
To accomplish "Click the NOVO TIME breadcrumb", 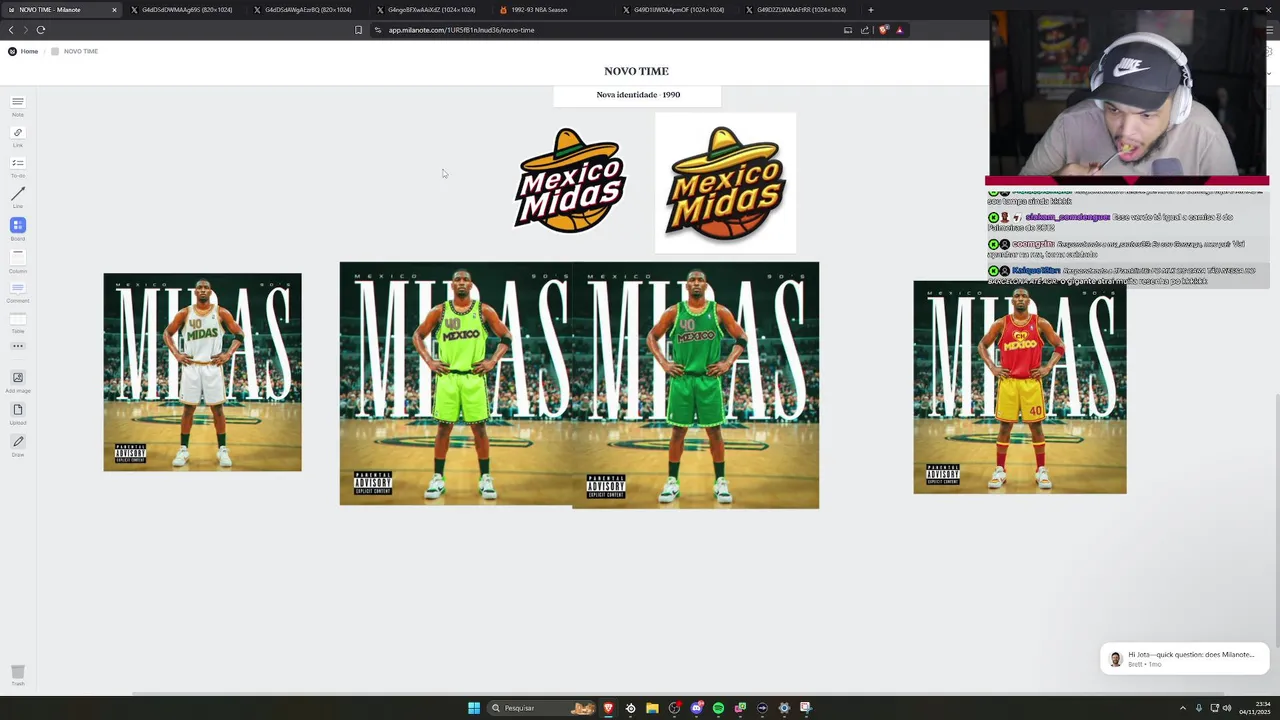I will coord(75,51).
